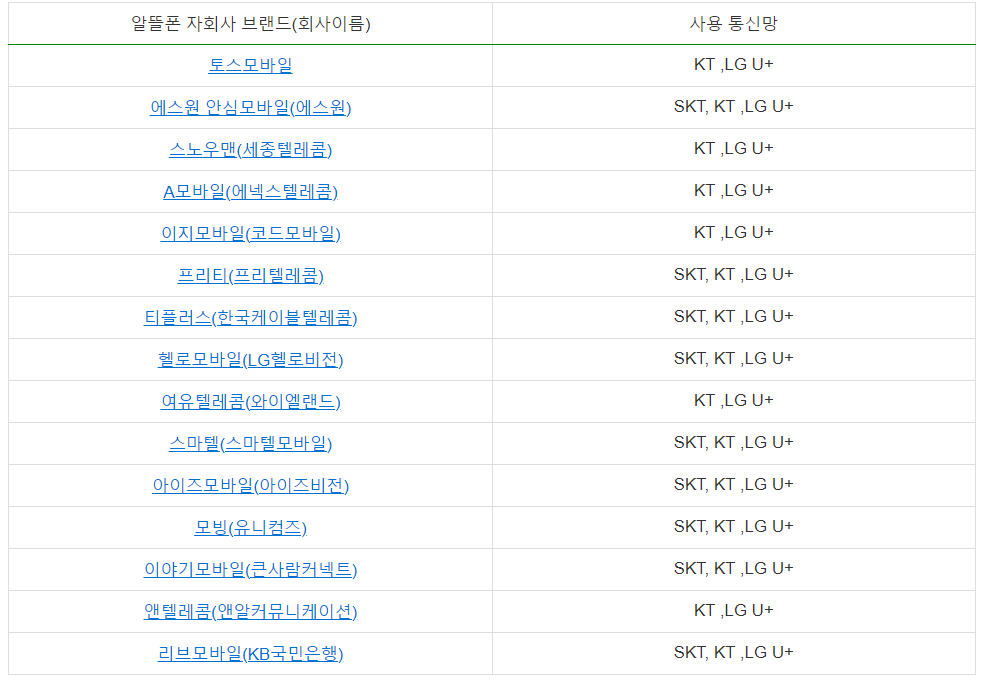Image resolution: width=988 pixels, height=681 pixels.
Task: Open the 헬로모바일(LG헬로비전) link
Action: [x=250, y=359]
